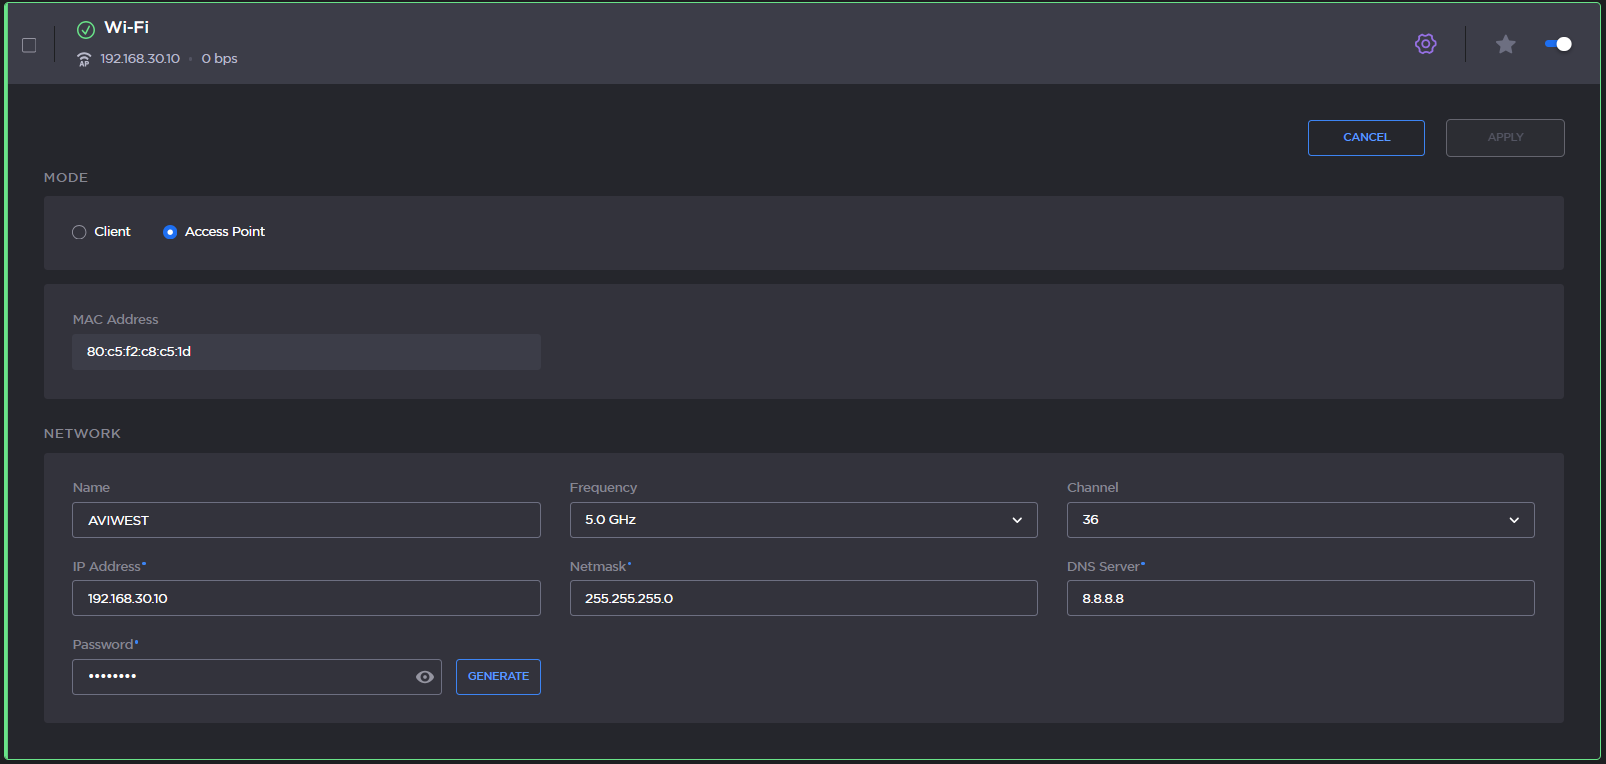Click the Wi-Fi access point signal icon

[84, 60]
